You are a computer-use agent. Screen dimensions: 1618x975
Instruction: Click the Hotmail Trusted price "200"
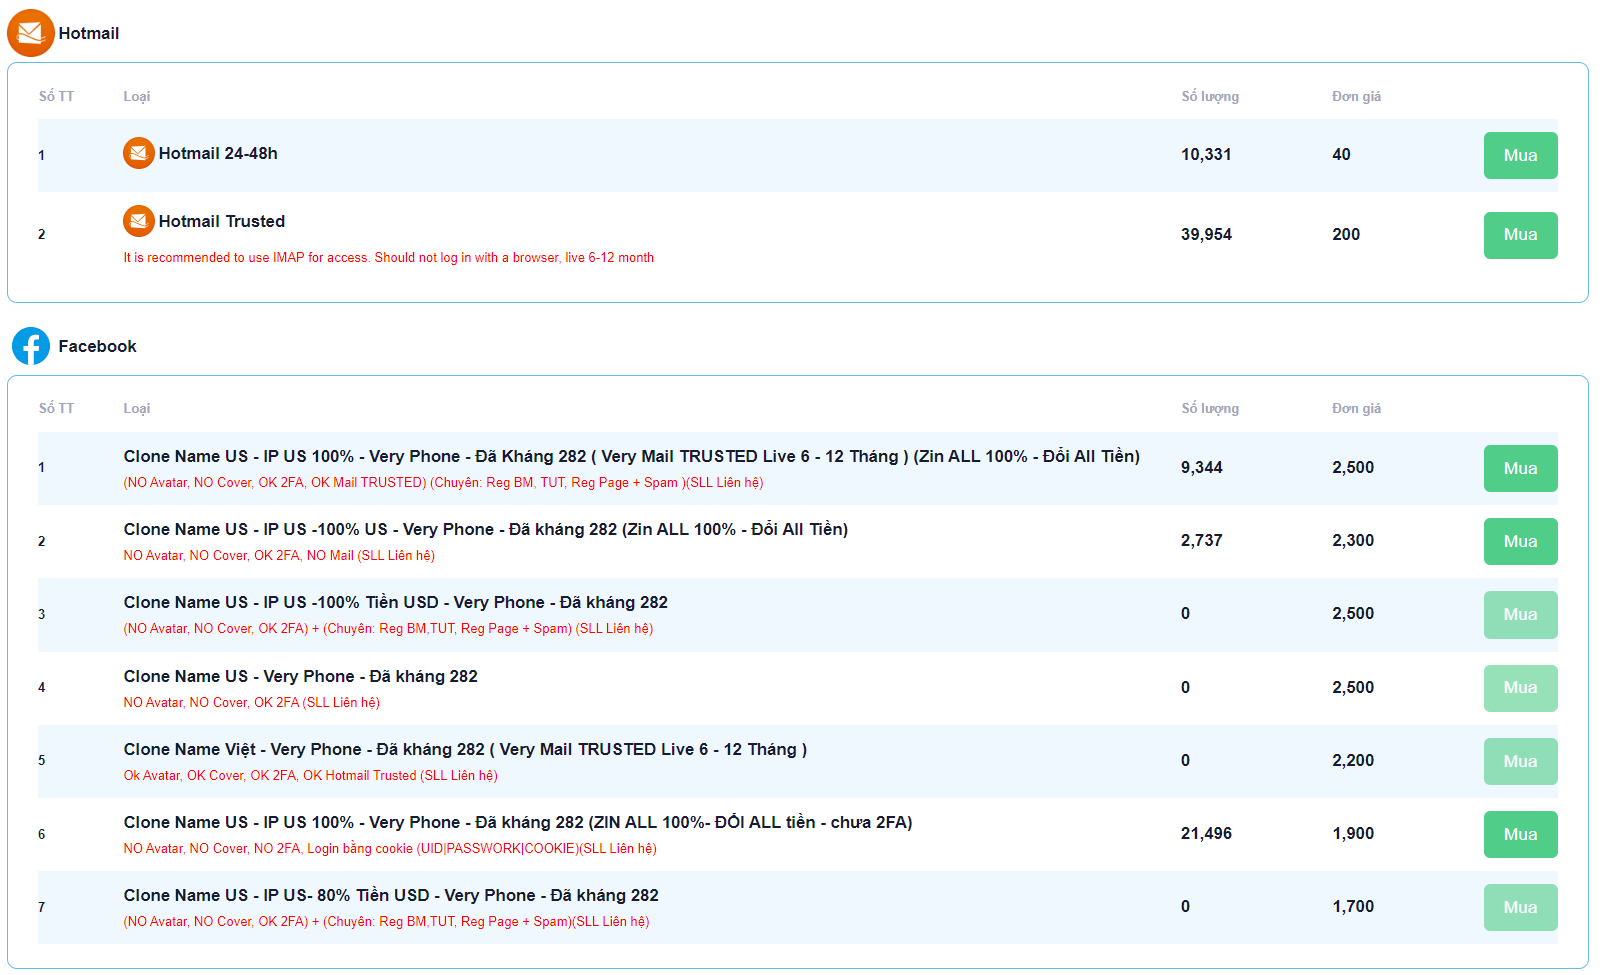pos(1346,234)
